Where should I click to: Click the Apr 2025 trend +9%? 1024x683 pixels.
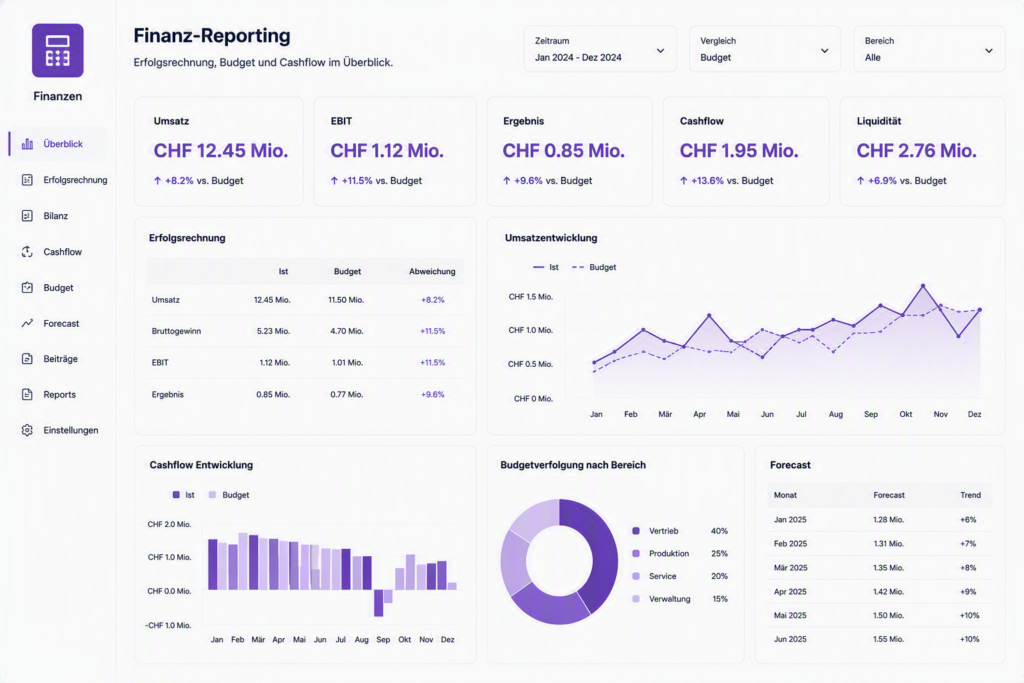click(x=968, y=592)
